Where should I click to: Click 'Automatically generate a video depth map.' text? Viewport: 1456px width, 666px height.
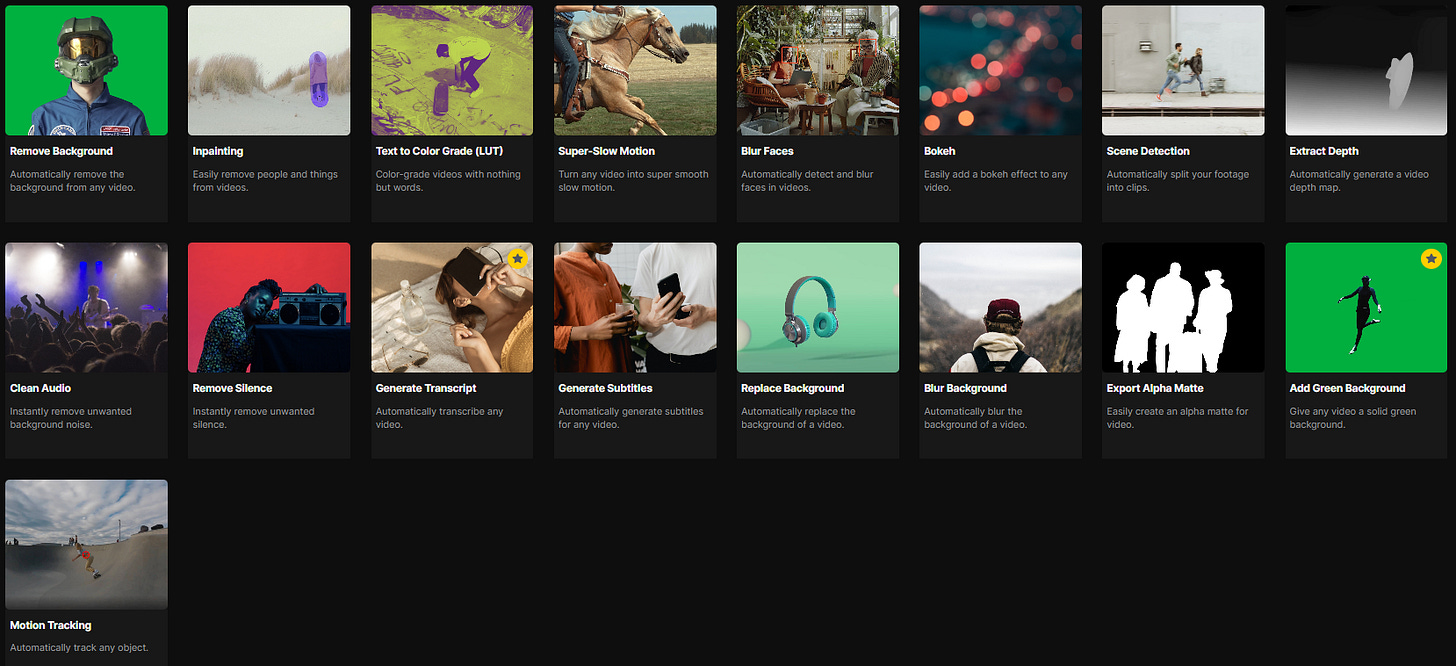(1360, 181)
